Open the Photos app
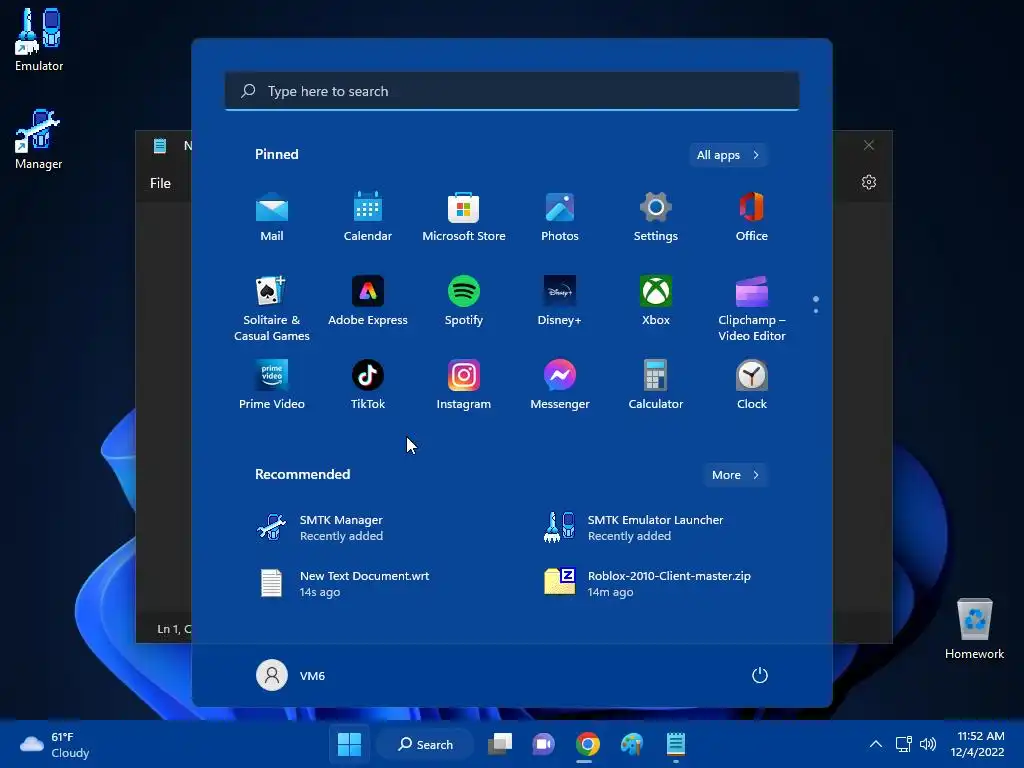1024x768 pixels. (560, 217)
